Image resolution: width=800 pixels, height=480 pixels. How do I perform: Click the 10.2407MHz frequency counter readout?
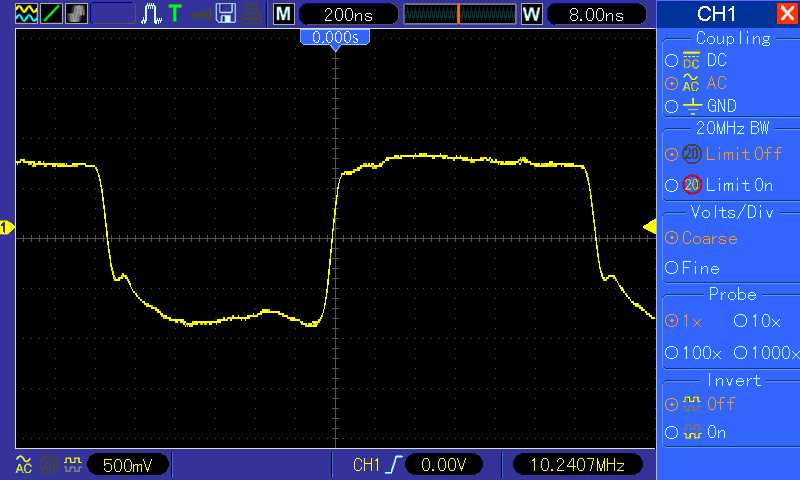[x=578, y=465]
